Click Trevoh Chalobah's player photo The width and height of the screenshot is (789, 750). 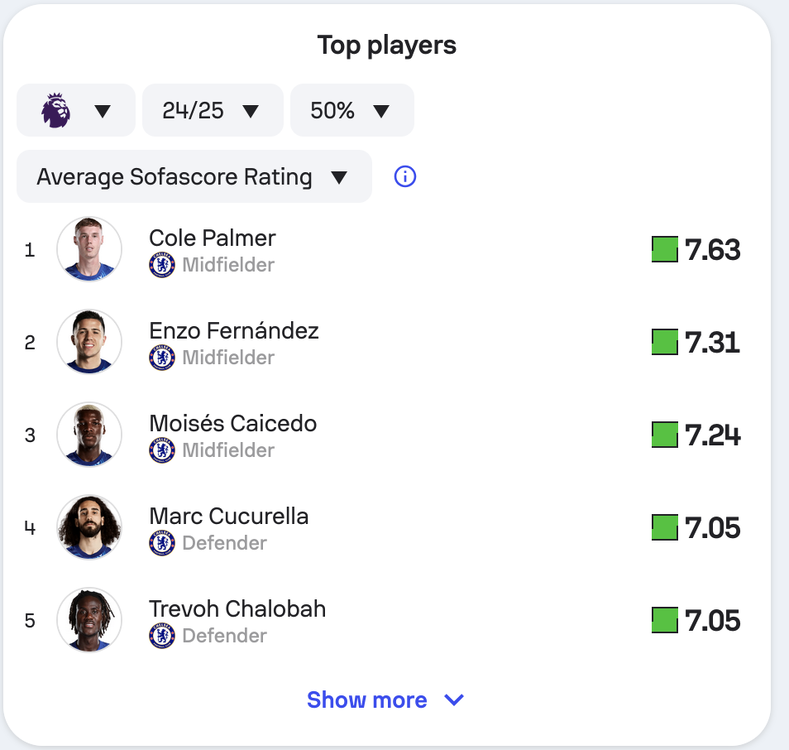89,620
